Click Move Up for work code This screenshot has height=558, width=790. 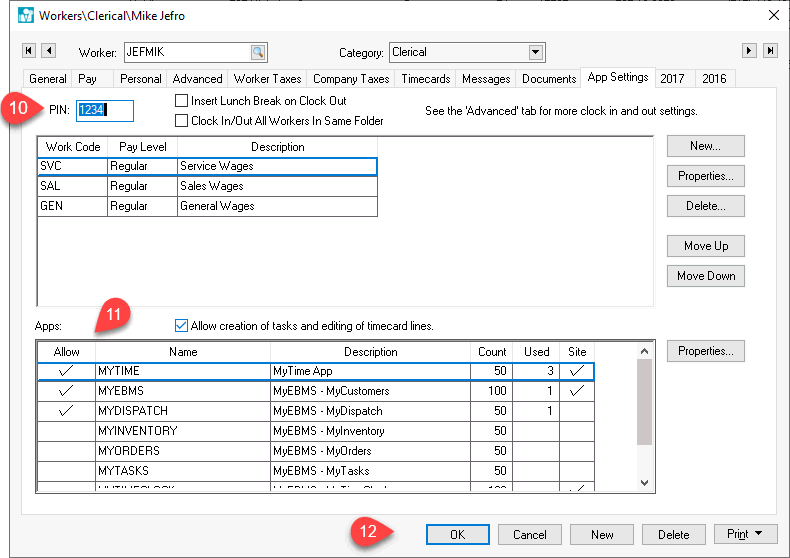pyautogui.click(x=706, y=246)
